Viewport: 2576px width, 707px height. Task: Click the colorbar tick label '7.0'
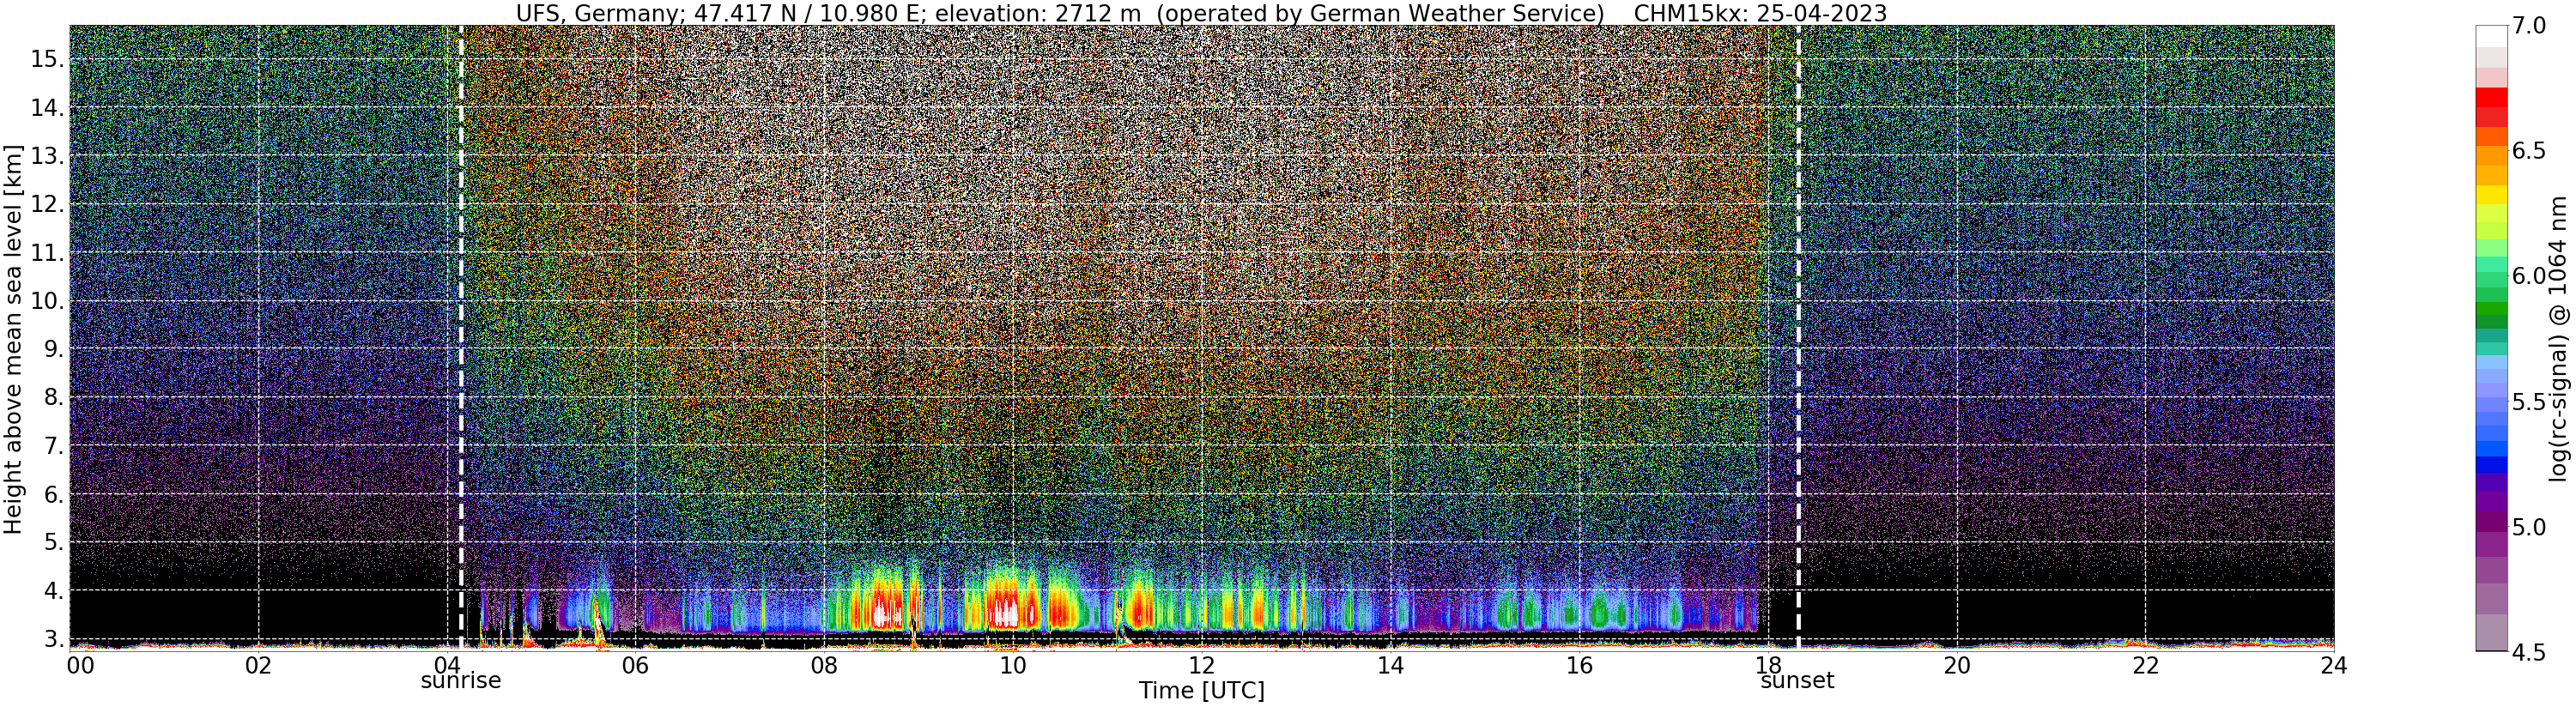coord(2530,27)
